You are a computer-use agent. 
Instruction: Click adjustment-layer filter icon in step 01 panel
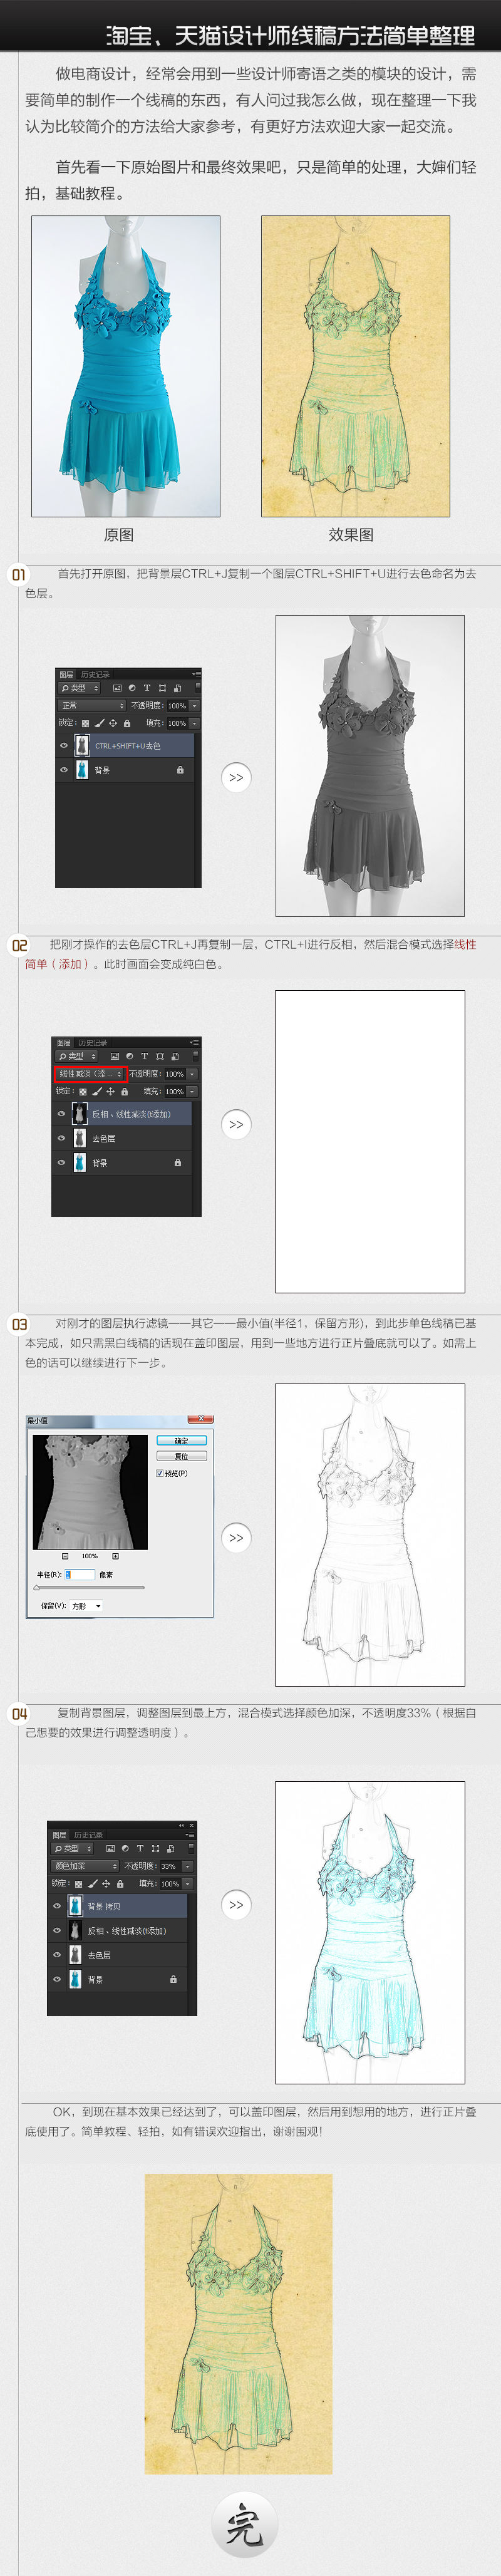(132, 688)
